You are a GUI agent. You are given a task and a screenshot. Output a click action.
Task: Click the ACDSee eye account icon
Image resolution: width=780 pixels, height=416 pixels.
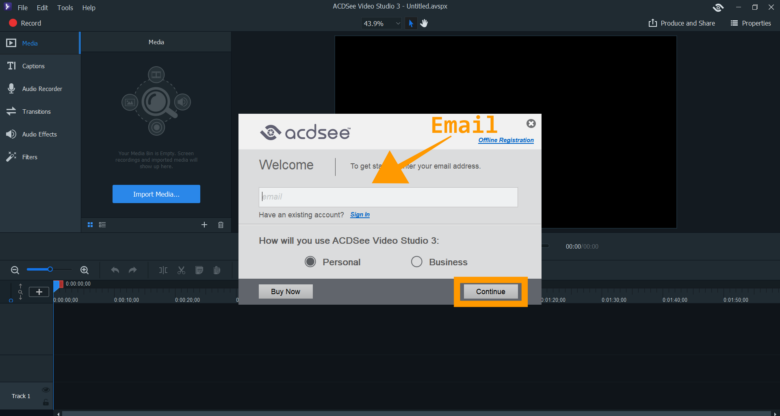pos(718,7)
